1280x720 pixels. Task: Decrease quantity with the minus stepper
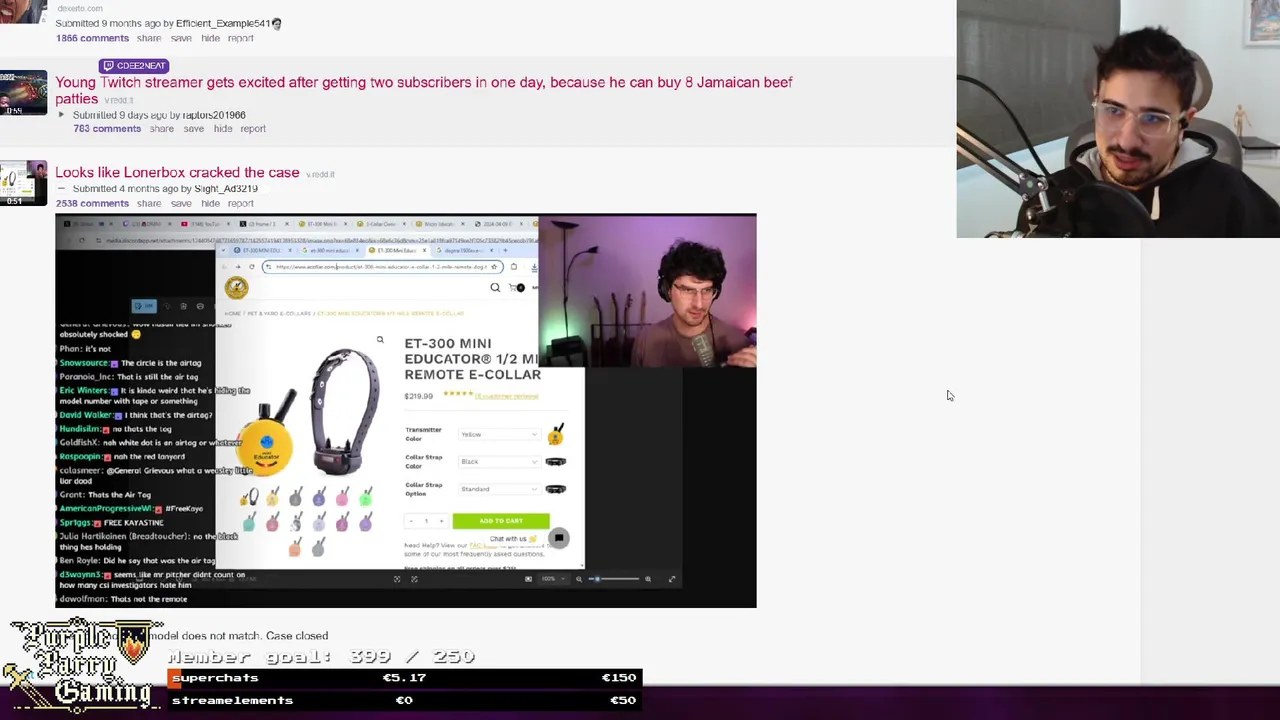[x=411, y=521]
